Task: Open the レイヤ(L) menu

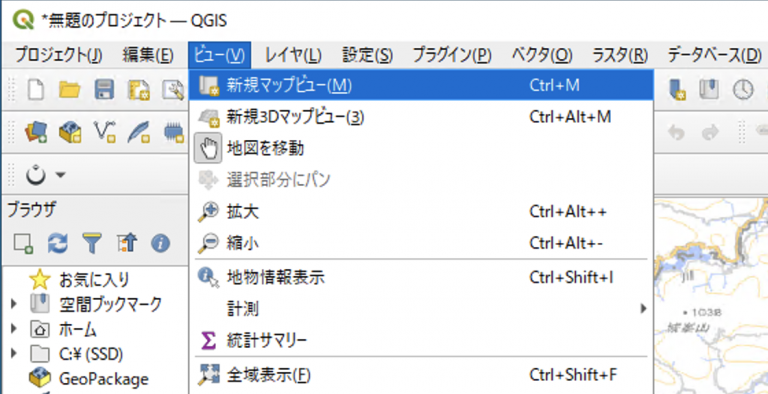Action: [x=293, y=55]
